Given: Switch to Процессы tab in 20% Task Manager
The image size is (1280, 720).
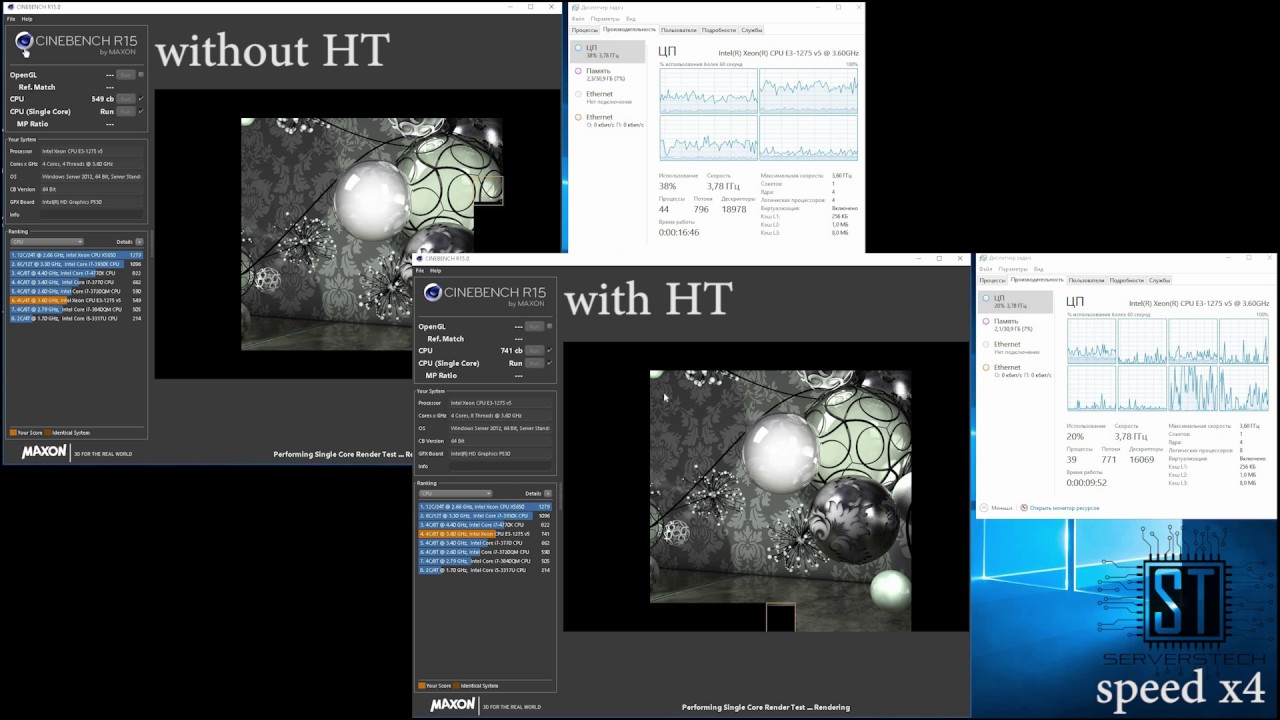Looking at the screenshot, I should coord(993,280).
